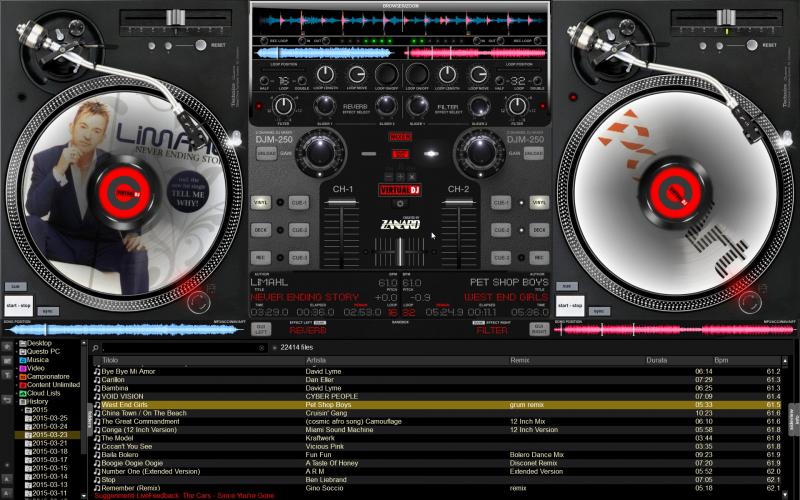
Task: Select the Cloud Lists folder
Action: coord(43,393)
